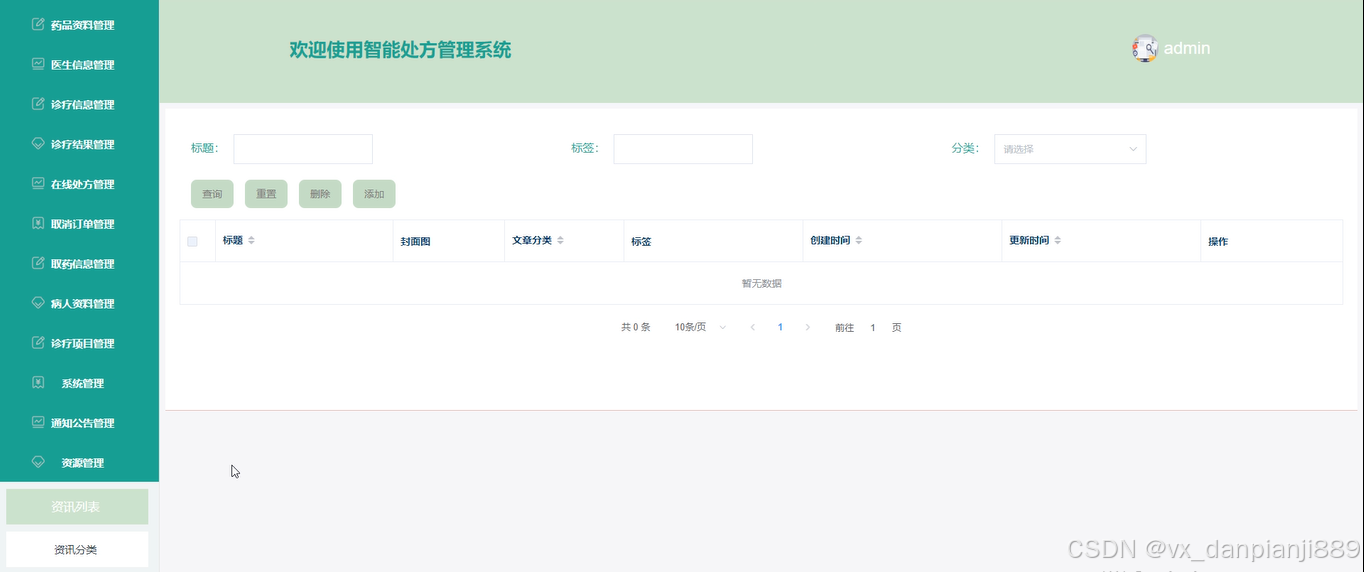
Task: Open 医生信息管理 sidebar menu
Action: point(79,64)
